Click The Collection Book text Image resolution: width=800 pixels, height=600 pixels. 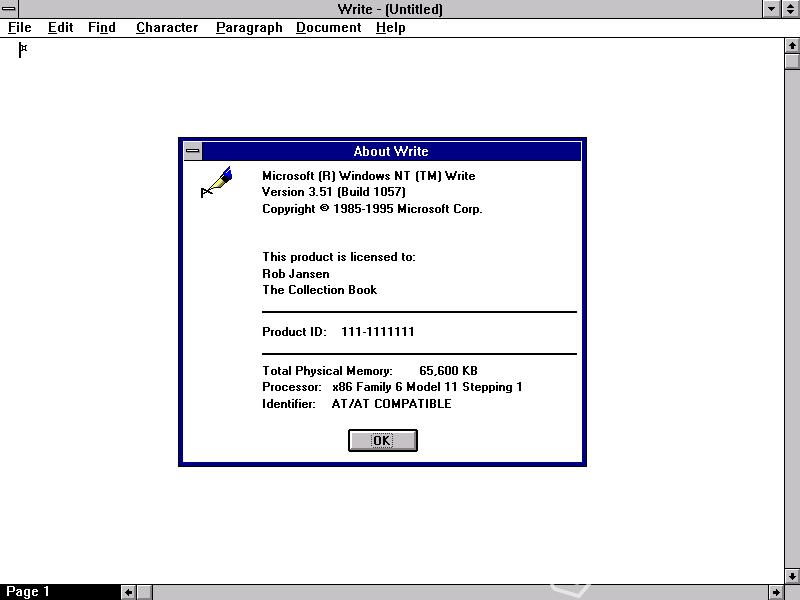(x=319, y=290)
